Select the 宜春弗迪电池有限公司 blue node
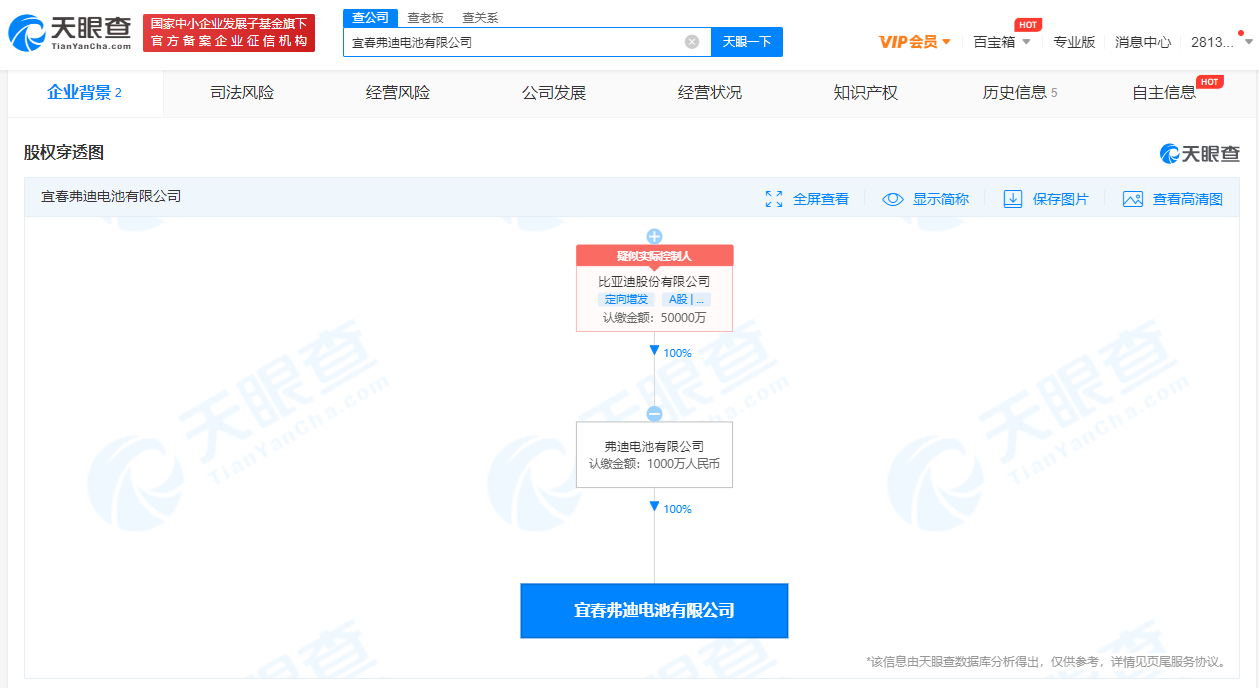Image resolution: width=1259 pixels, height=688 pixels. click(x=654, y=610)
